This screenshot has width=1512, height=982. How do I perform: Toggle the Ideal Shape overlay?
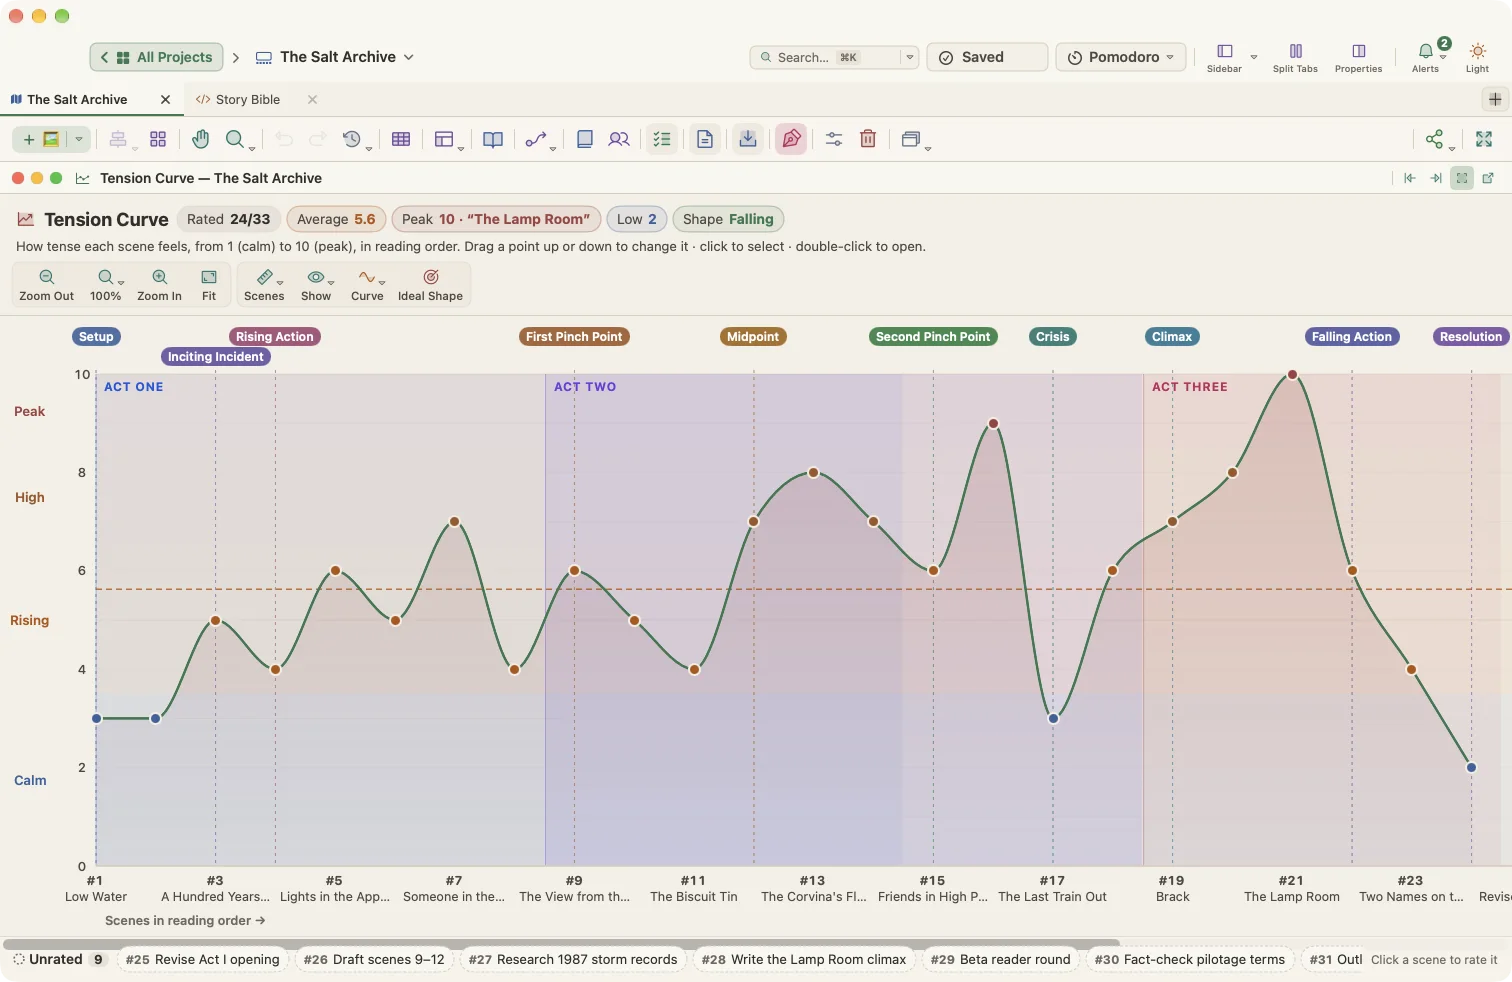coord(430,285)
